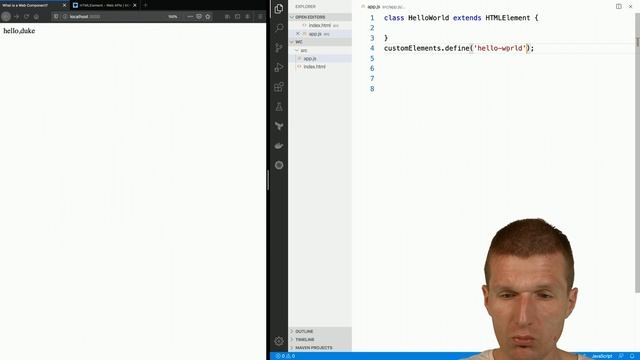This screenshot has height=360, width=640.
Task: Go forward in the browser
Action: click(16, 17)
